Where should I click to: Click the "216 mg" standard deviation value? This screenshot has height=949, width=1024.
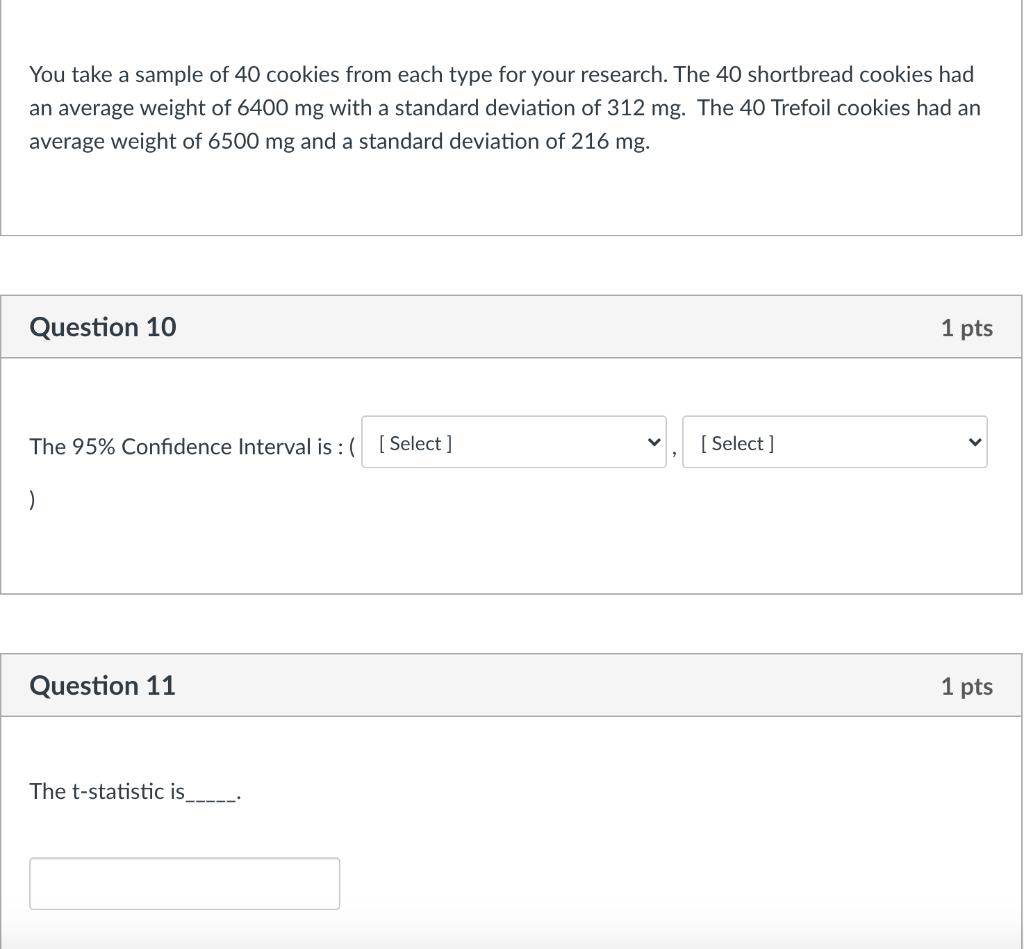click(608, 141)
